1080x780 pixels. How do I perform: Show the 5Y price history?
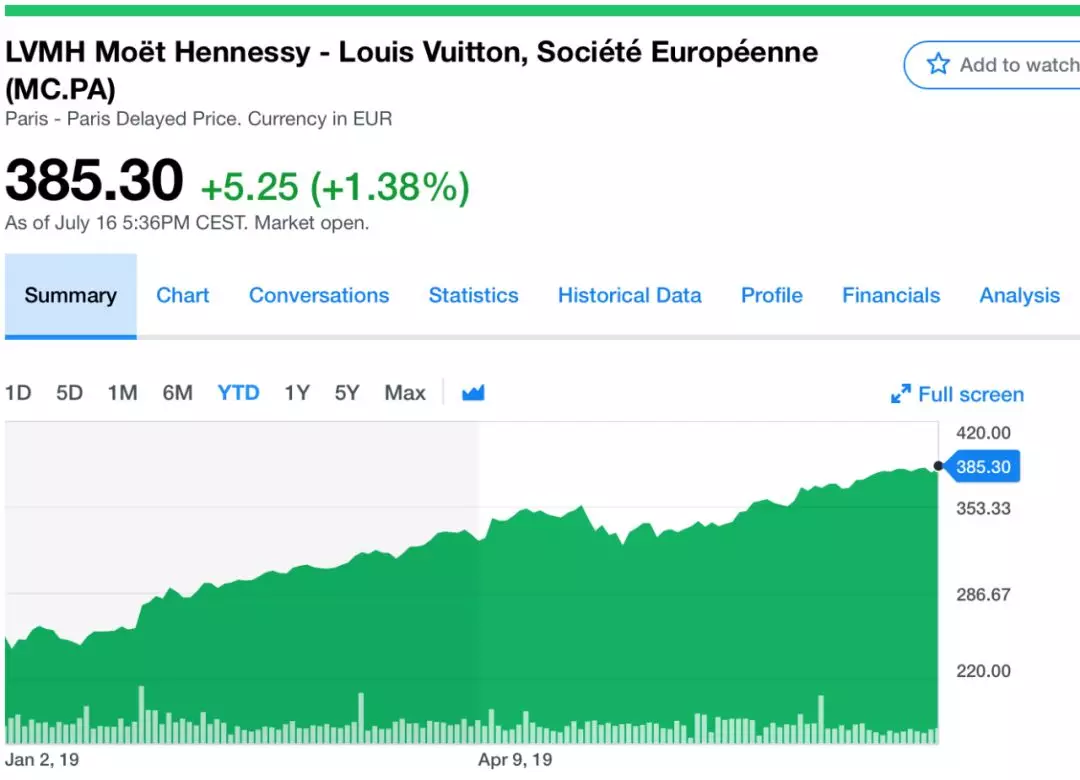click(346, 393)
